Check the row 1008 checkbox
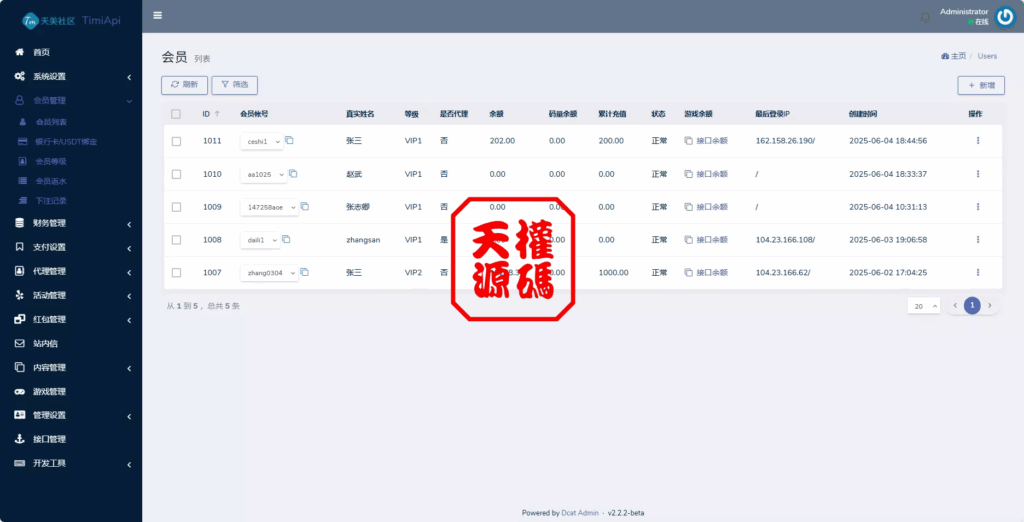This screenshot has height=522, width=1024. 176,240
